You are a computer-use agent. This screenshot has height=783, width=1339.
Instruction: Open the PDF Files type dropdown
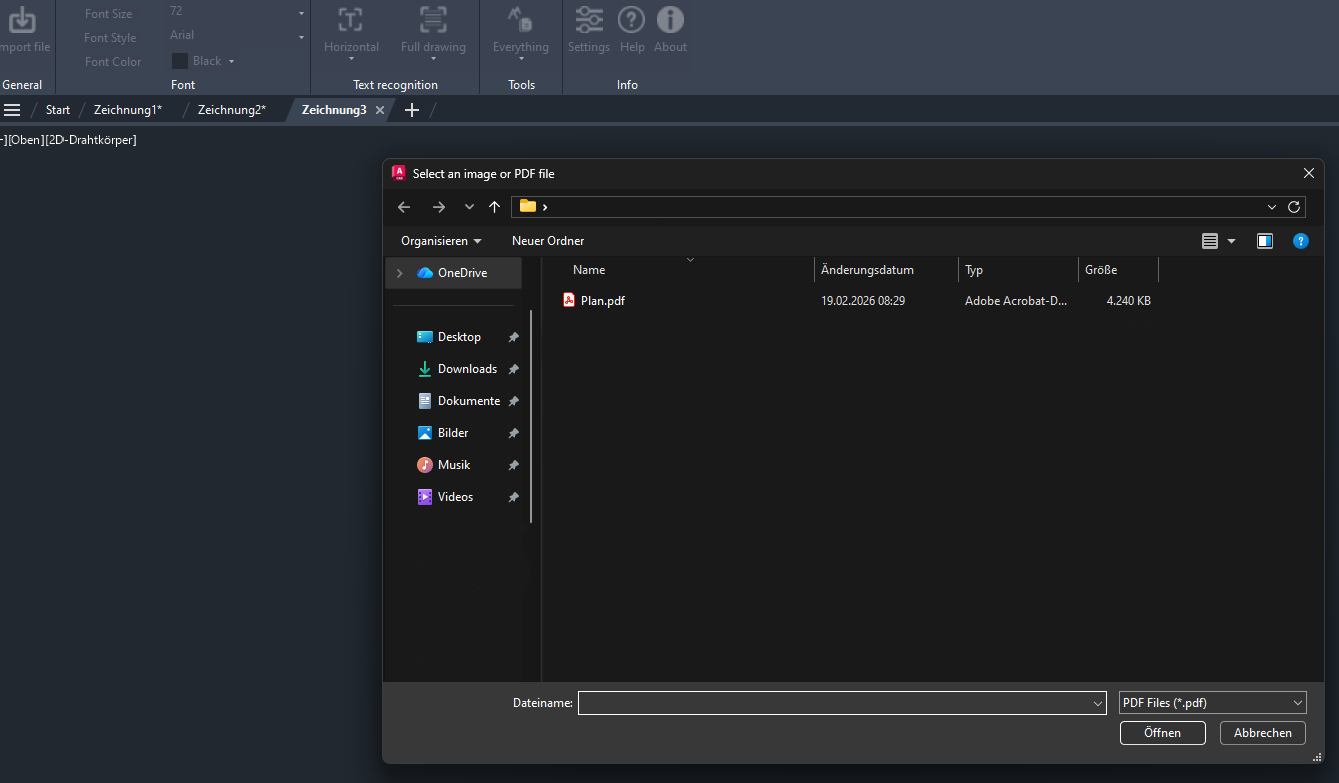[x=1212, y=703]
